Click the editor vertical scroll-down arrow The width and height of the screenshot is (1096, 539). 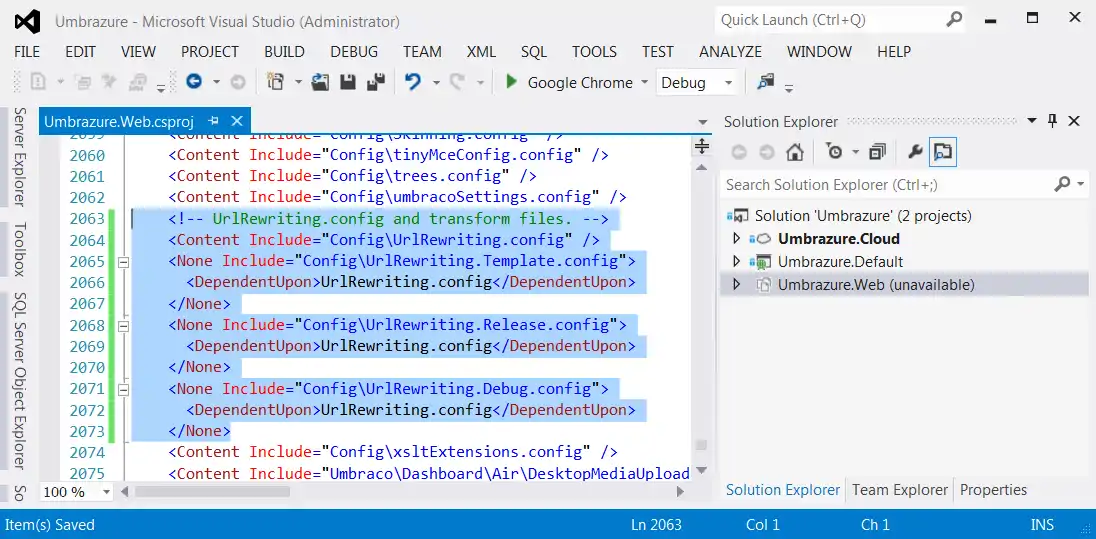tap(702, 470)
